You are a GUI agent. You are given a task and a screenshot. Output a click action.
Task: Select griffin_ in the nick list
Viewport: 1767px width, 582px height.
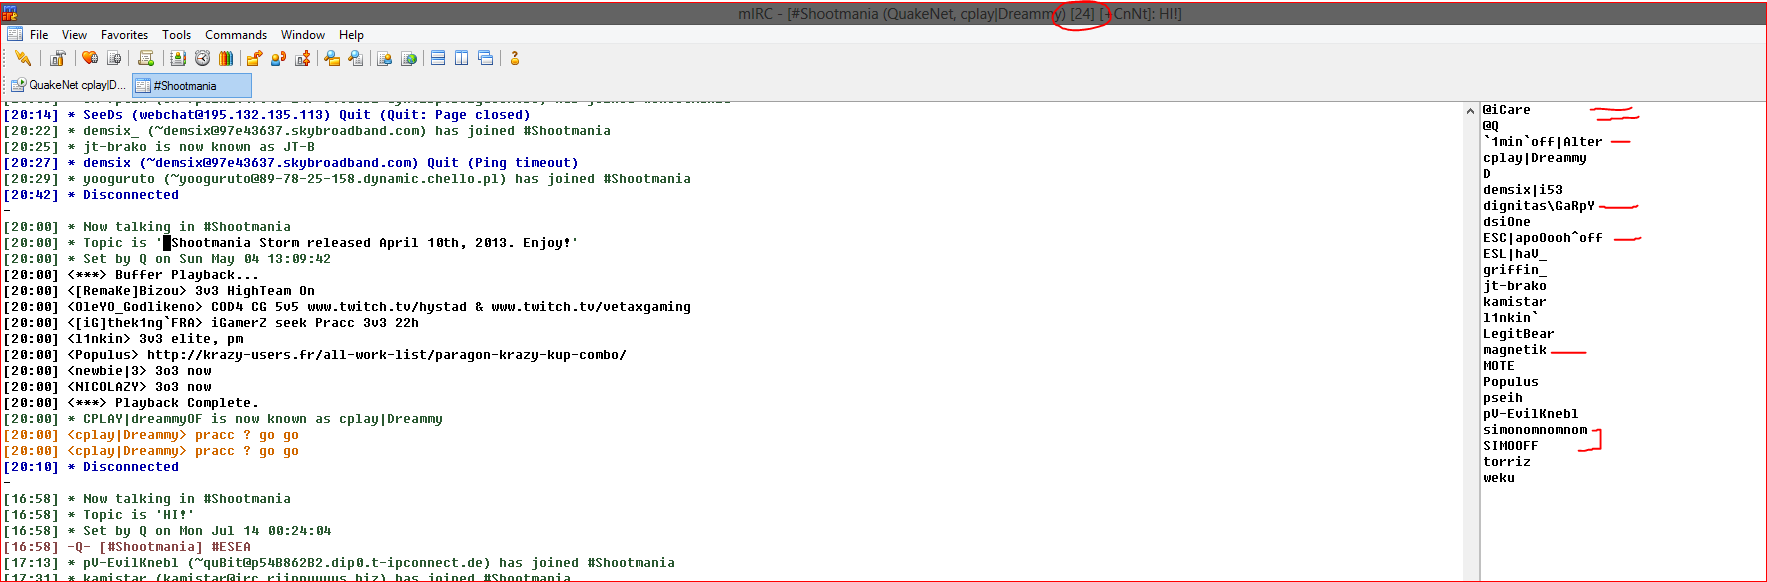(x=1514, y=270)
